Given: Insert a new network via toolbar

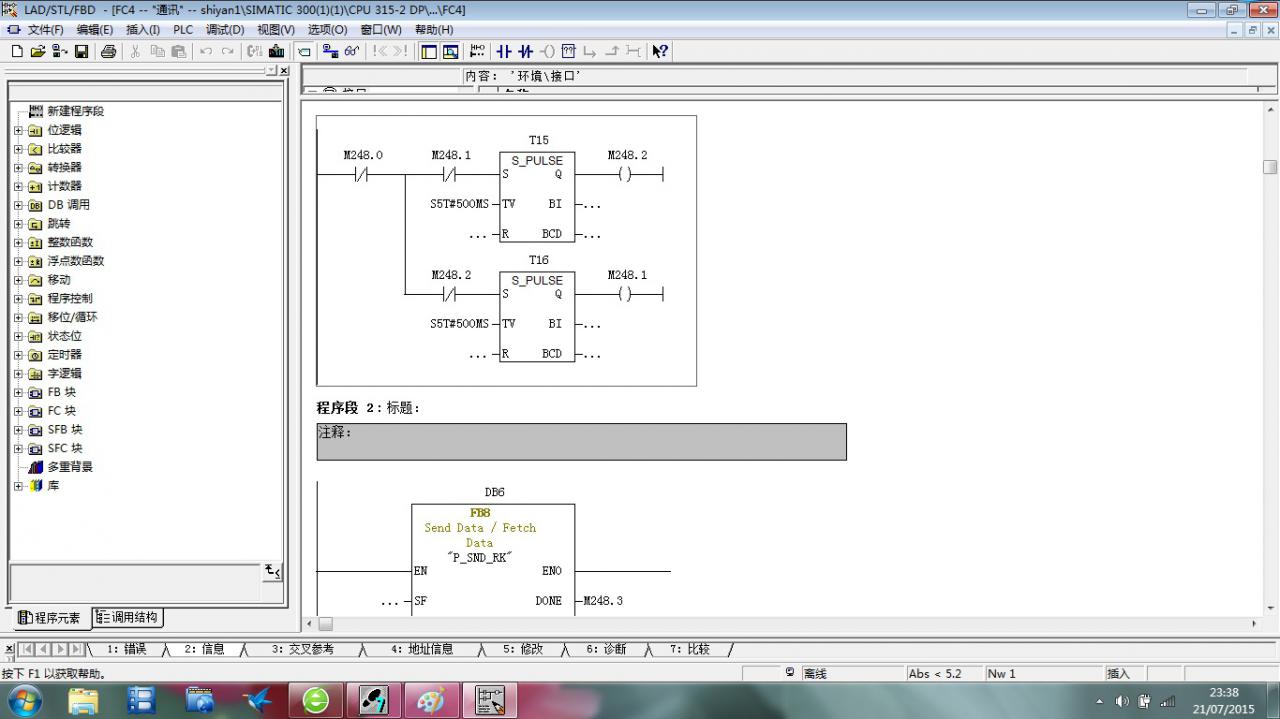Looking at the screenshot, I should (478, 51).
